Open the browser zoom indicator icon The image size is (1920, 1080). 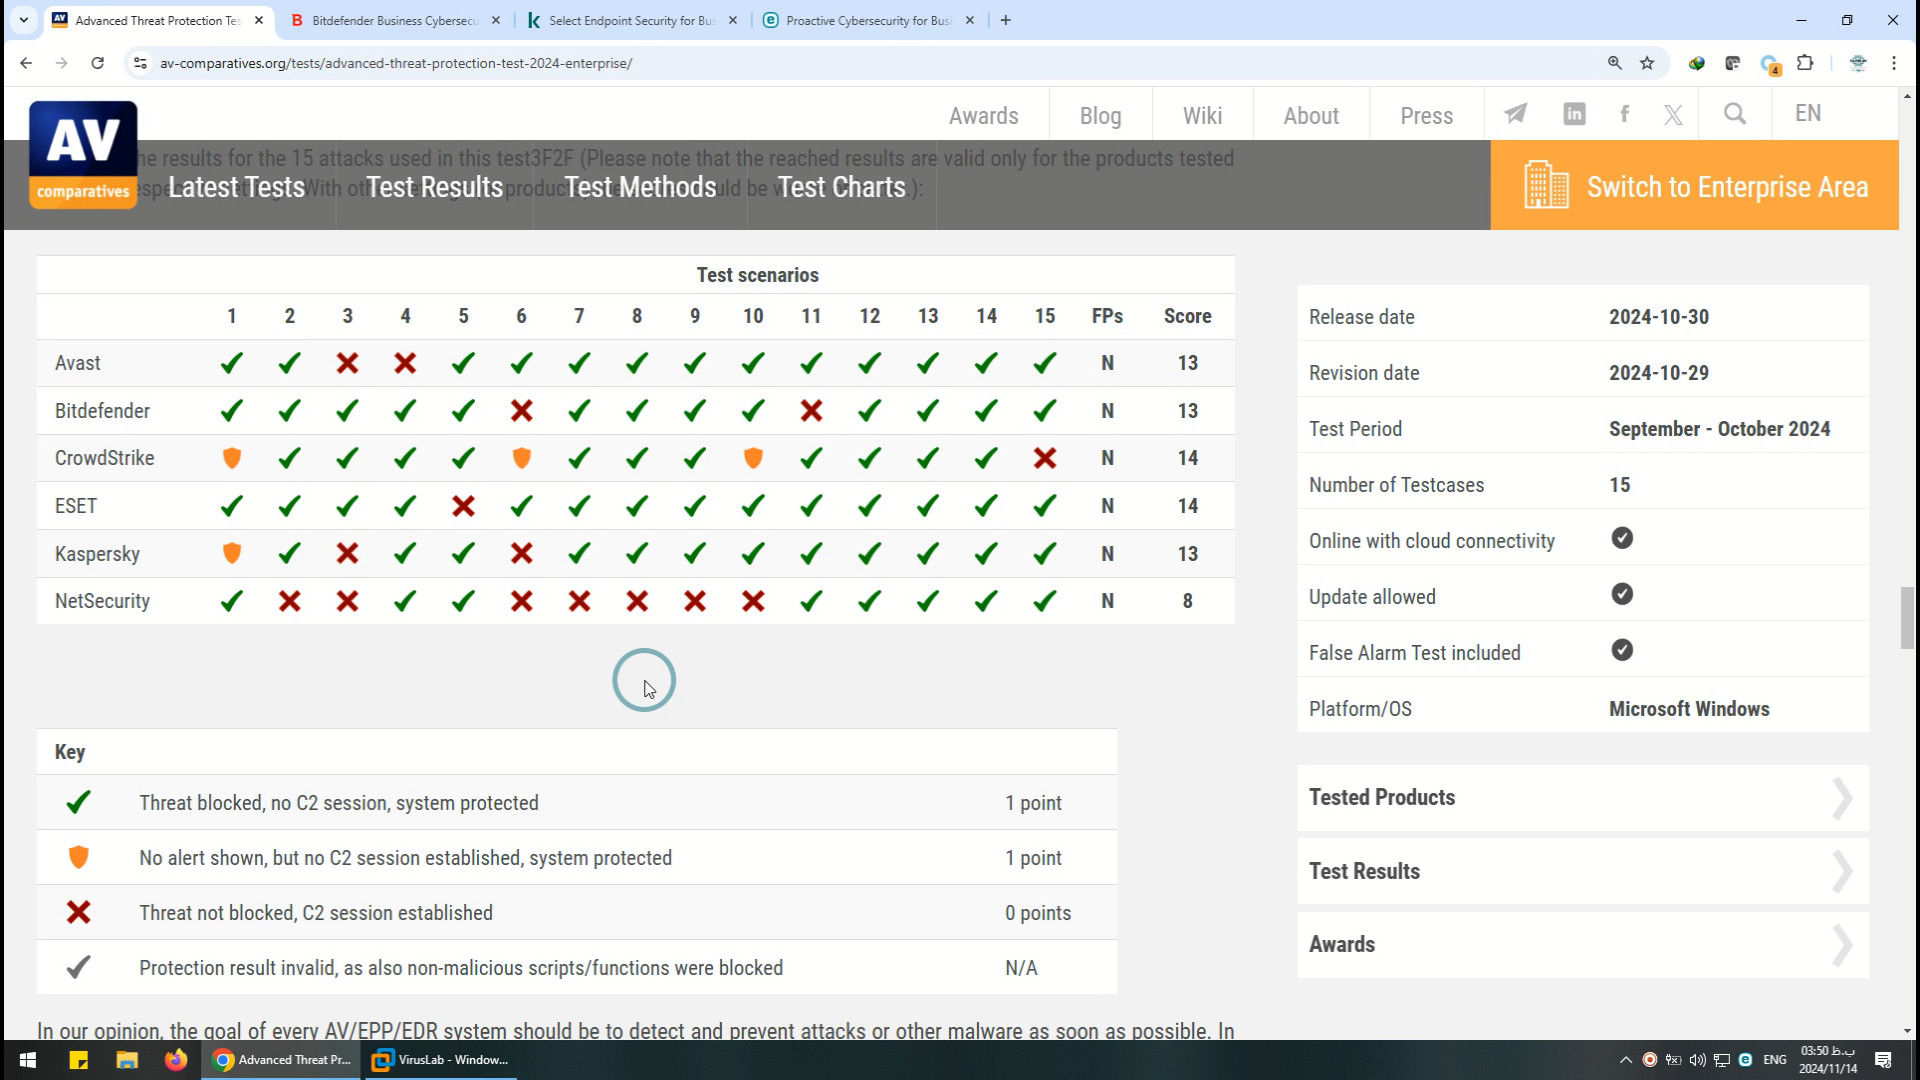click(1614, 63)
